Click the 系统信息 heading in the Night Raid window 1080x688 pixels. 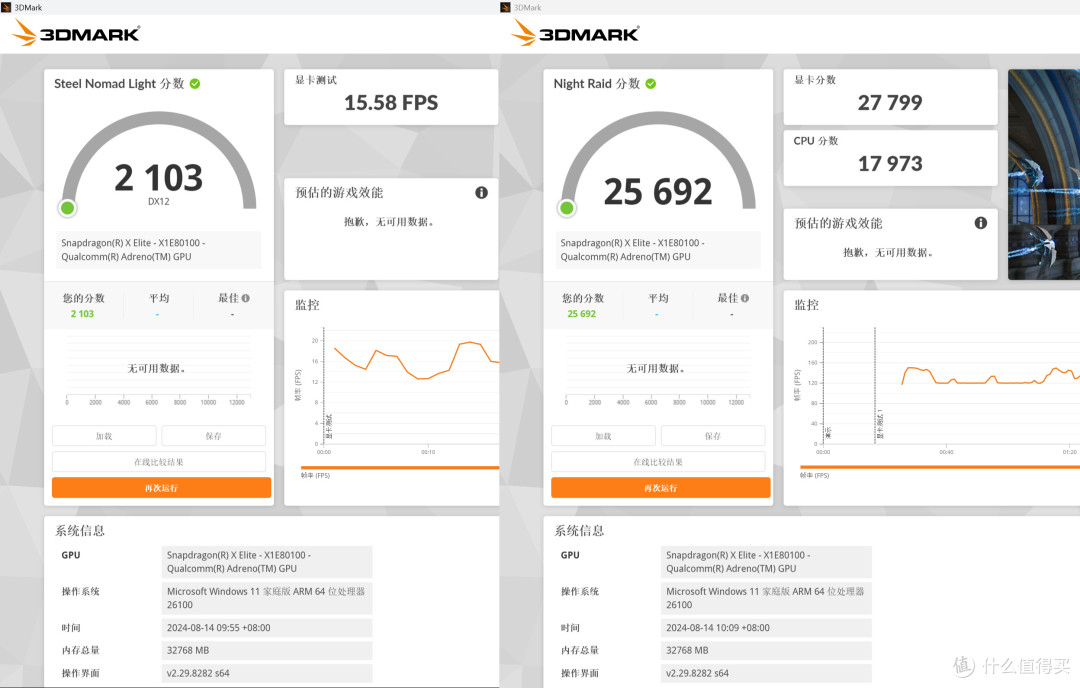pyautogui.click(x=579, y=530)
